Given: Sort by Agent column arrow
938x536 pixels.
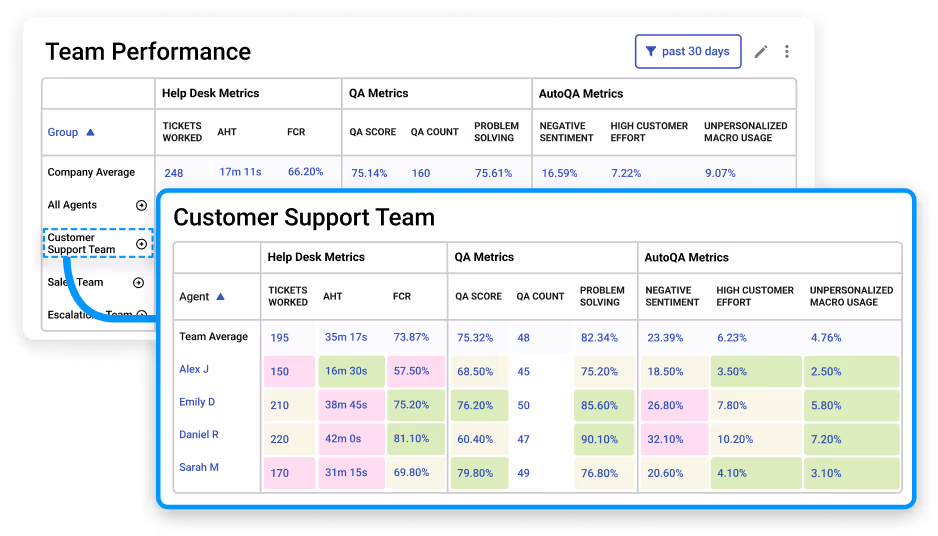Looking at the screenshot, I should (x=220, y=297).
